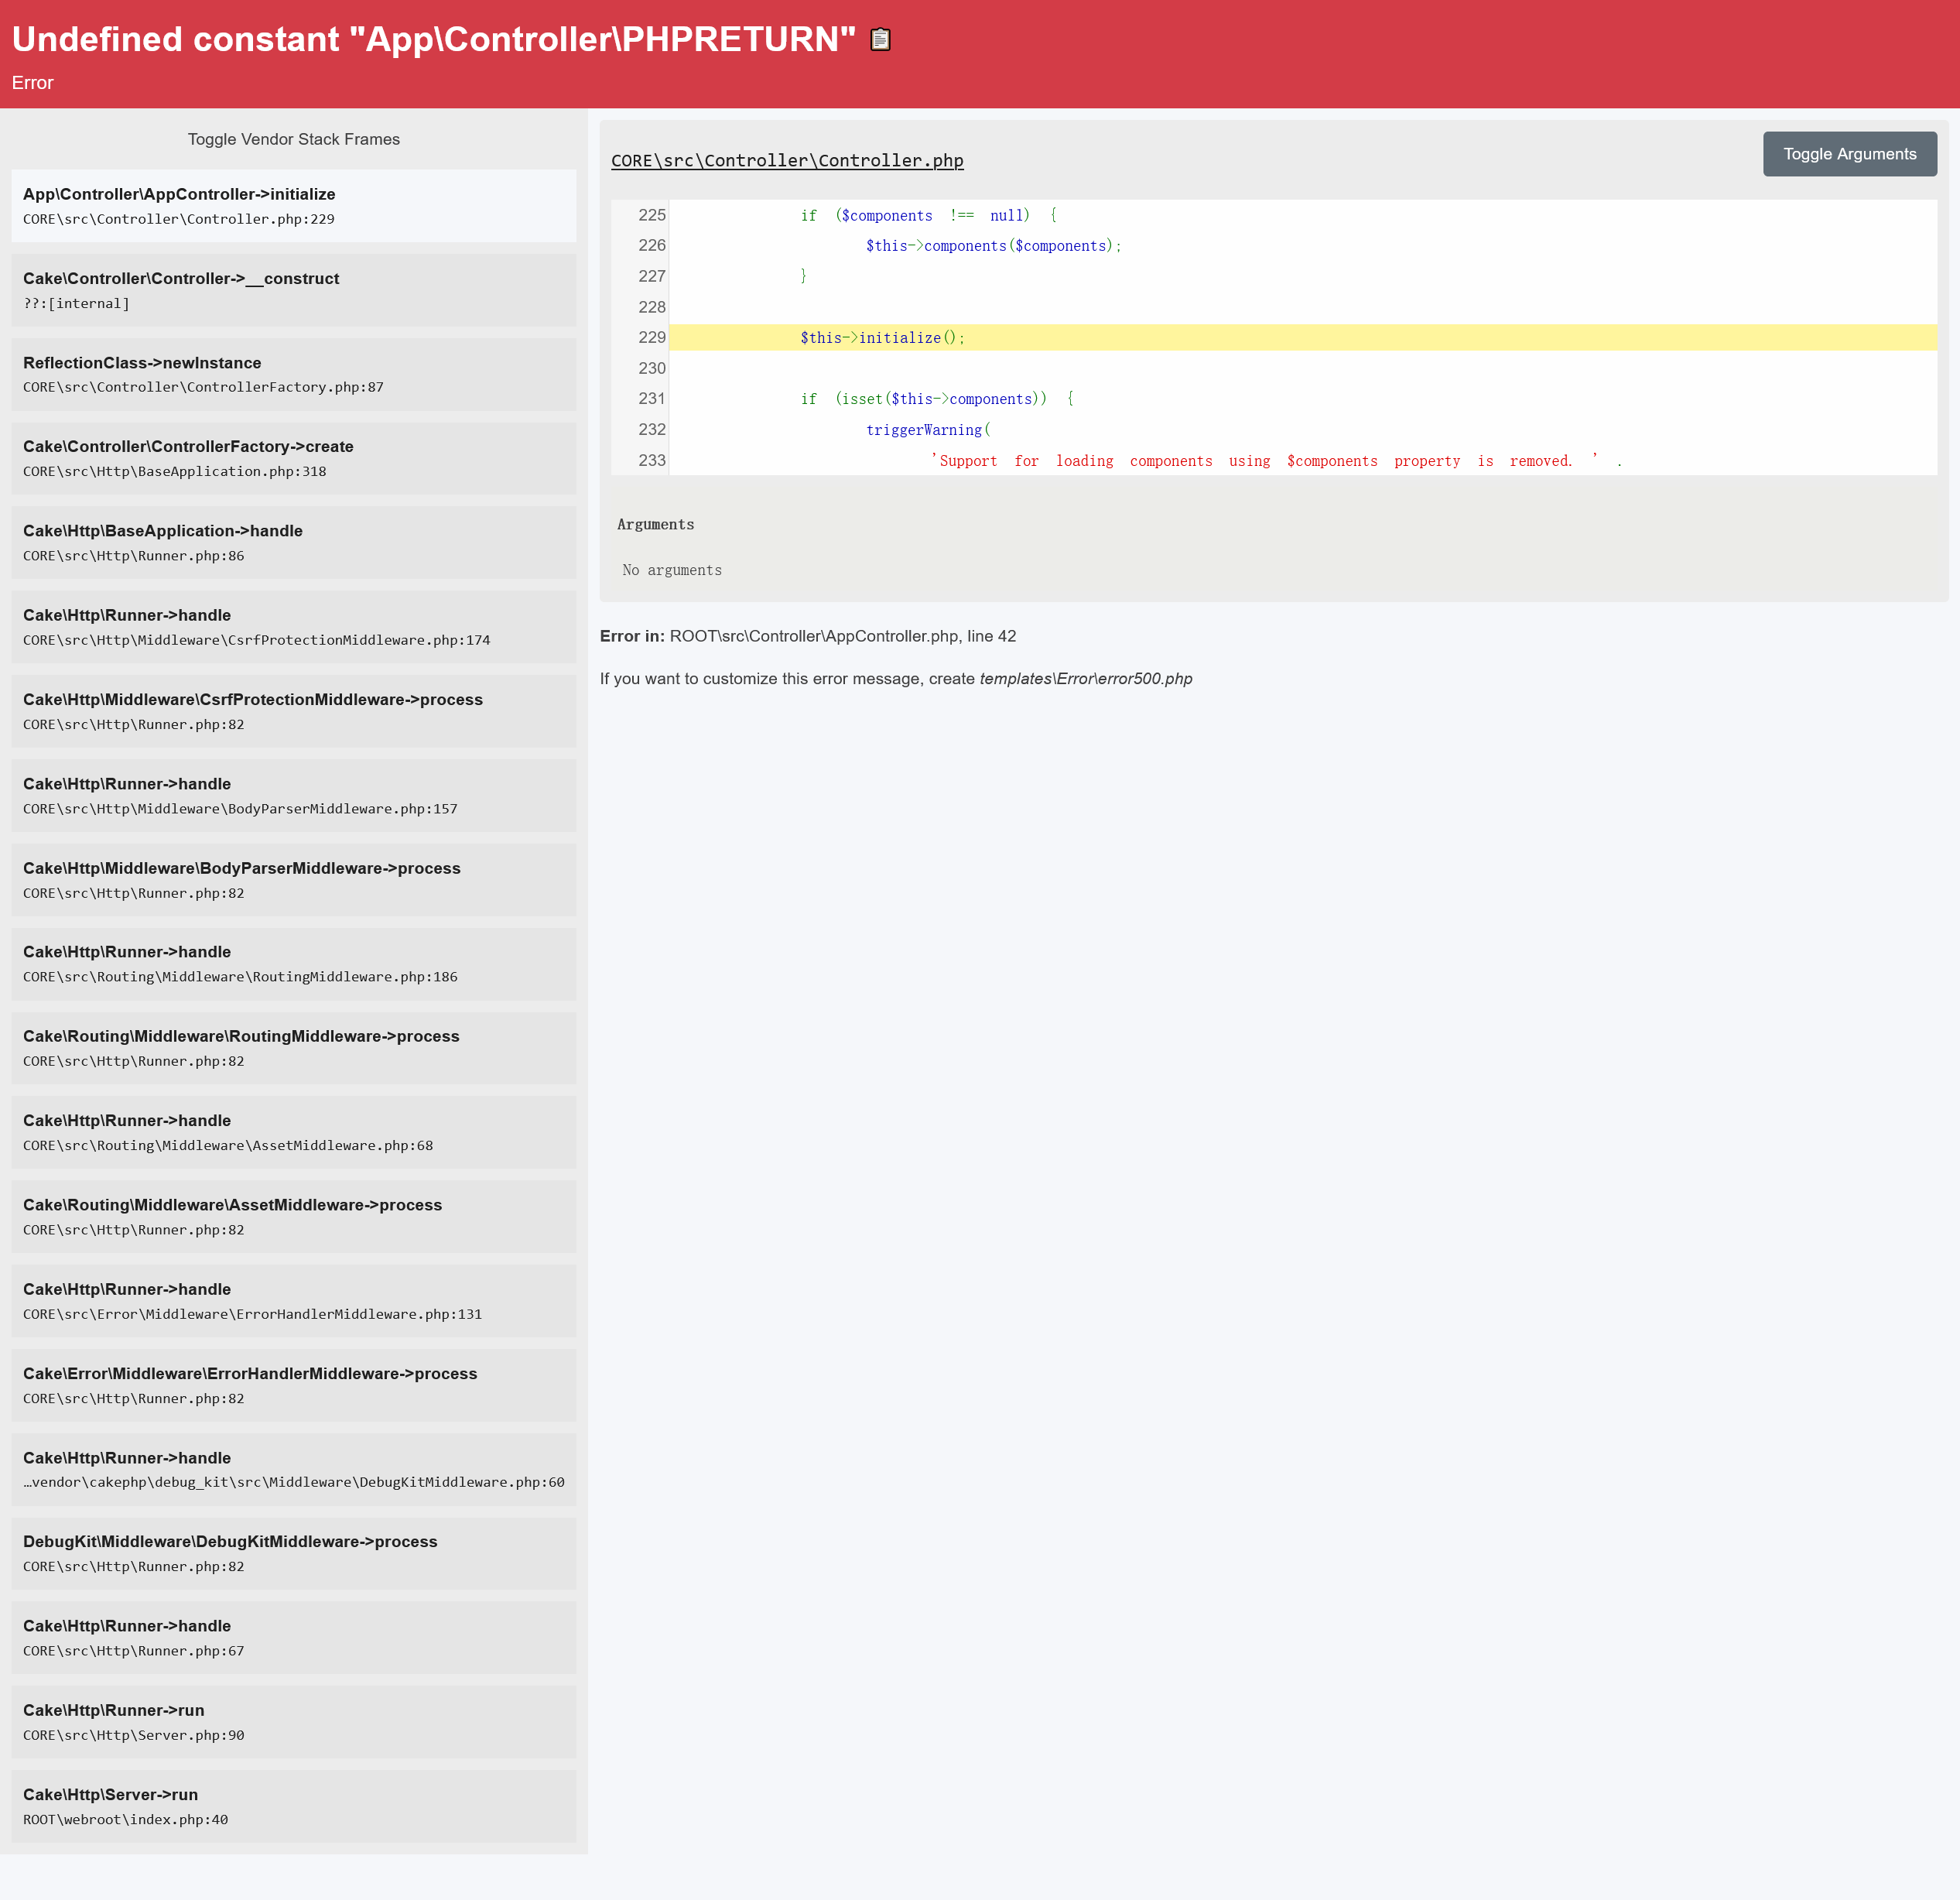Open the CORE\src\Controller\Controller.php file link
1960x1900 pixels.
coord(787,160)
